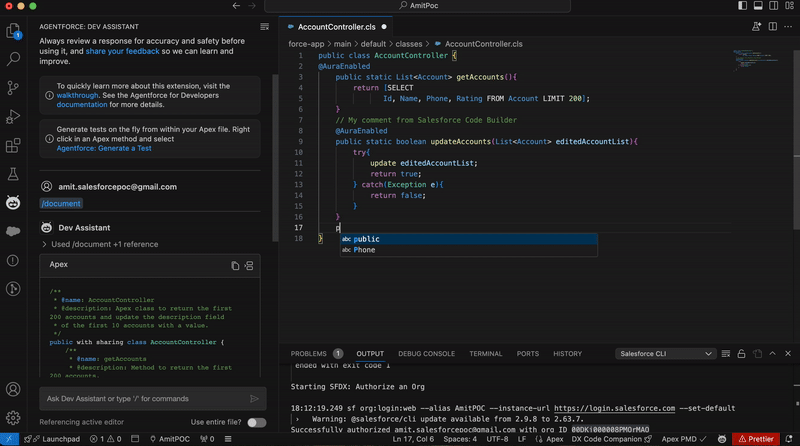This screenshot has height=446, width=800.
Task: Open the Manage gear in activity bar
Action: pyautogui.click(x=13, y=418)
